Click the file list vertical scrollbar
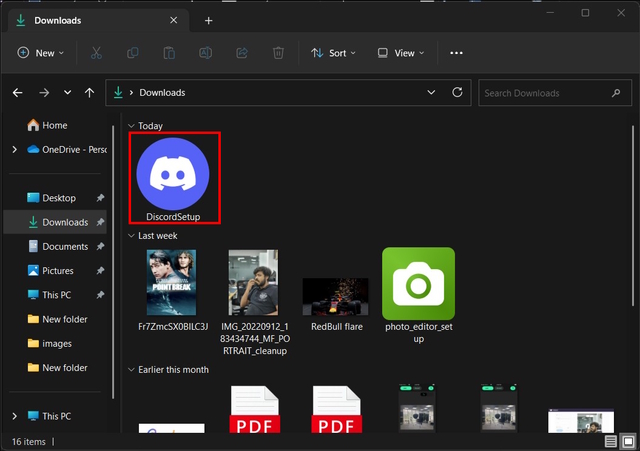 [x=633, y=216]
